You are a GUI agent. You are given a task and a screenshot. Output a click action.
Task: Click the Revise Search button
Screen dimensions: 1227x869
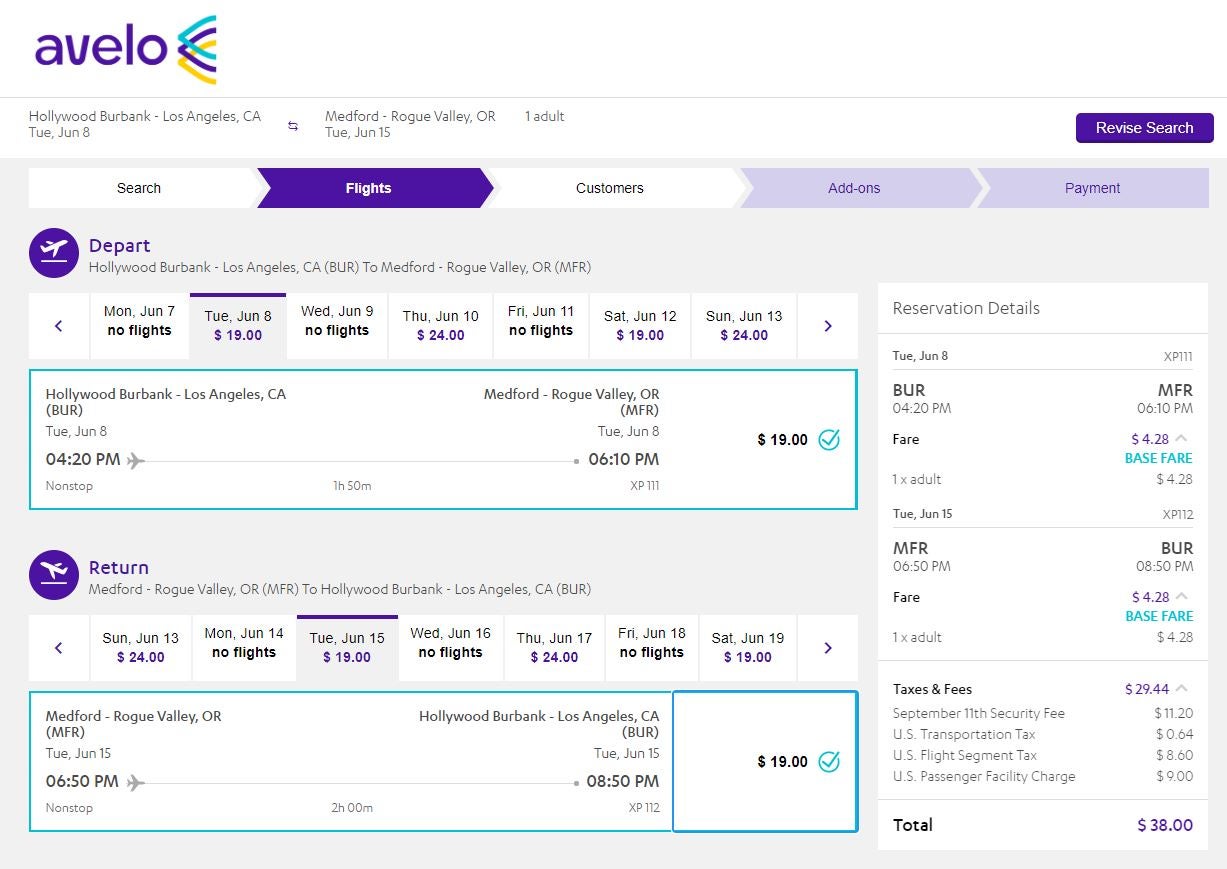coord(1144,128)
